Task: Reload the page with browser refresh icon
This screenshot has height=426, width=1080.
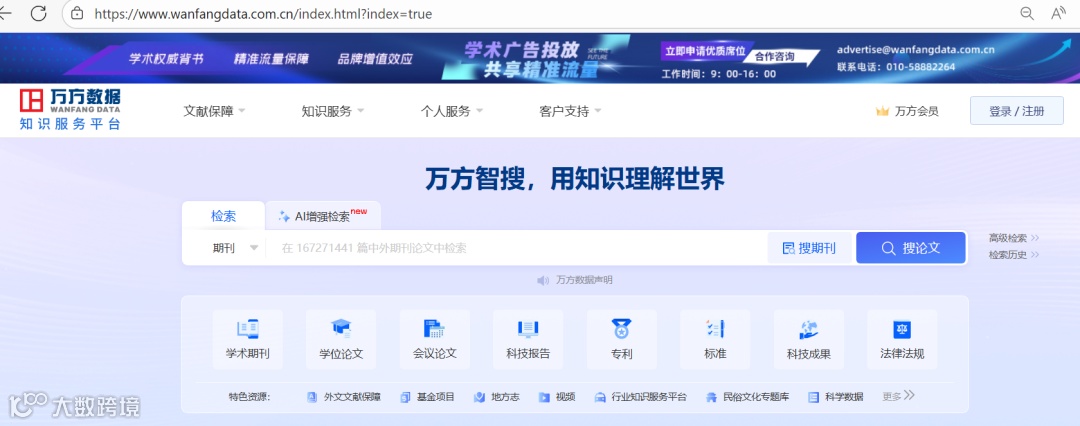Action: pos(39,13)
